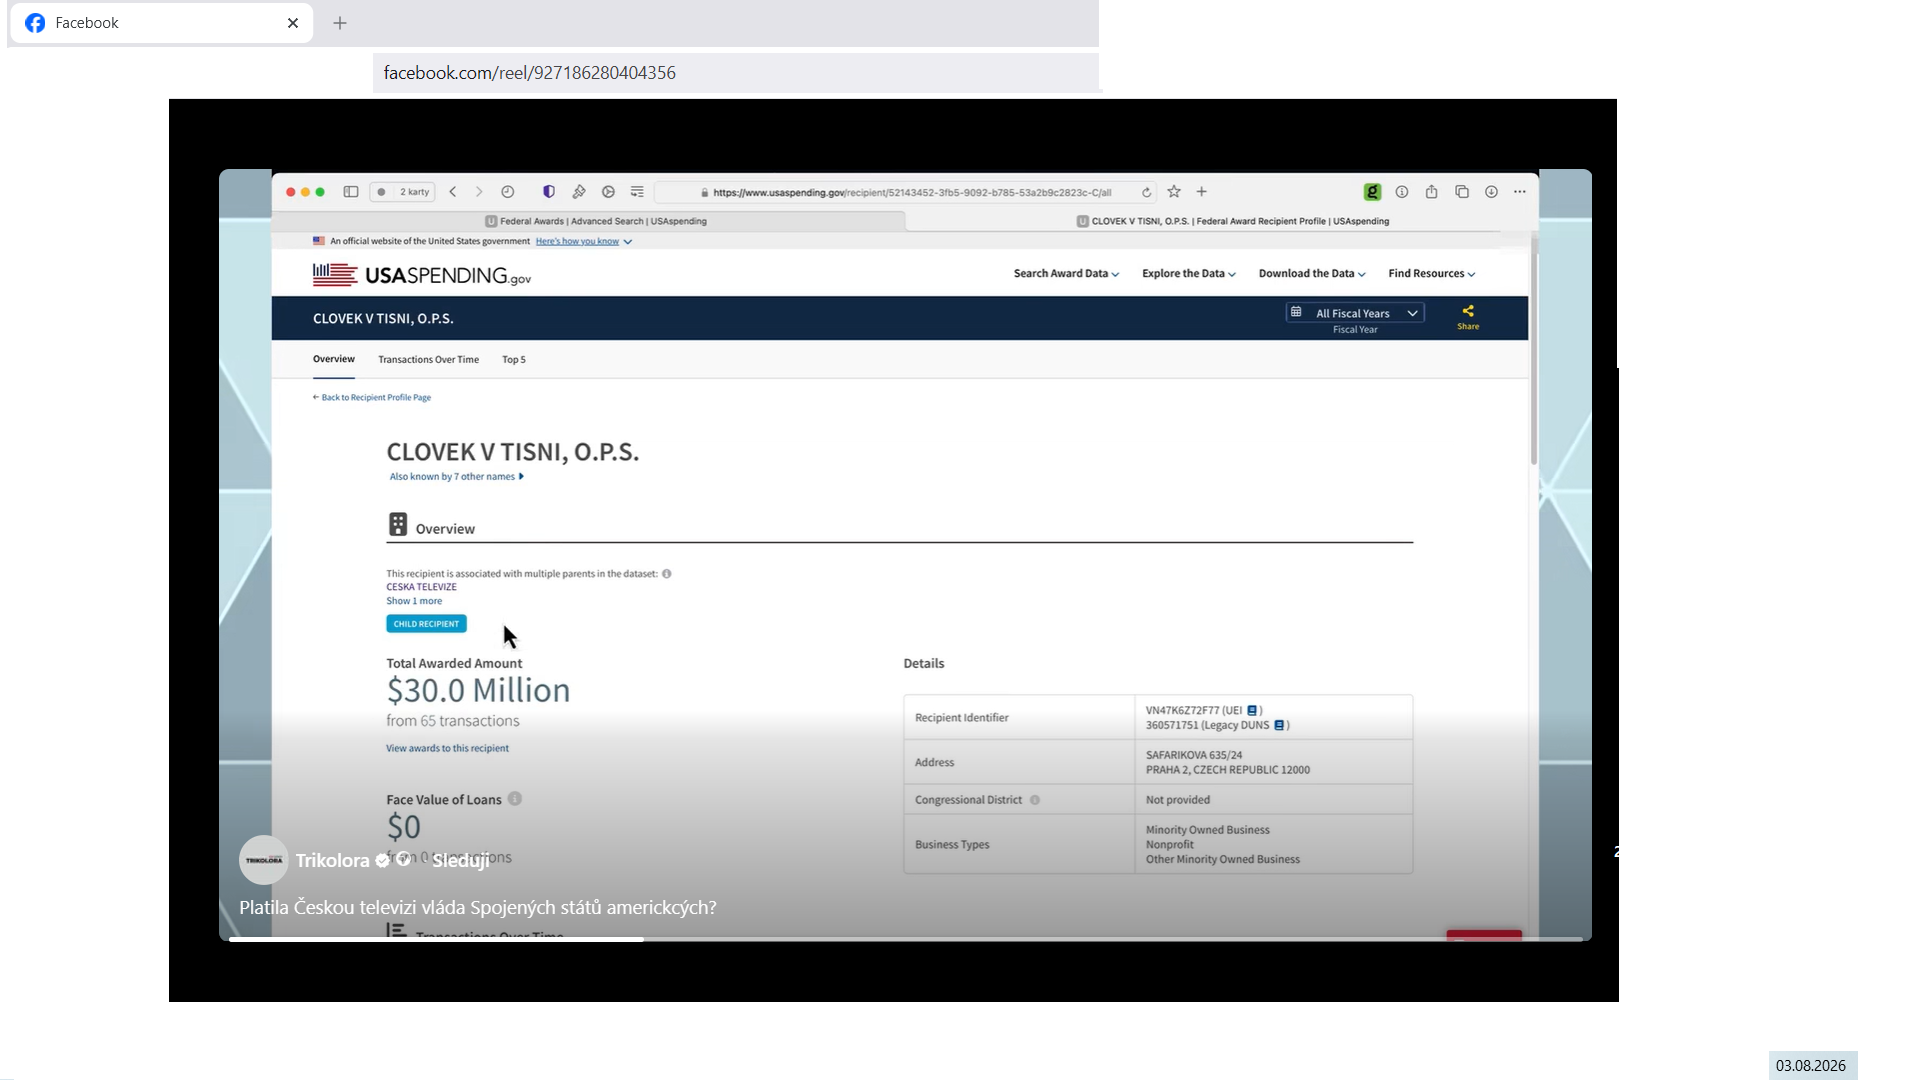Image resolution: width=1920 pixels, height=1080 pixels.
Task: Go forward with Safari's forward arrow
Action: point(479,192)
